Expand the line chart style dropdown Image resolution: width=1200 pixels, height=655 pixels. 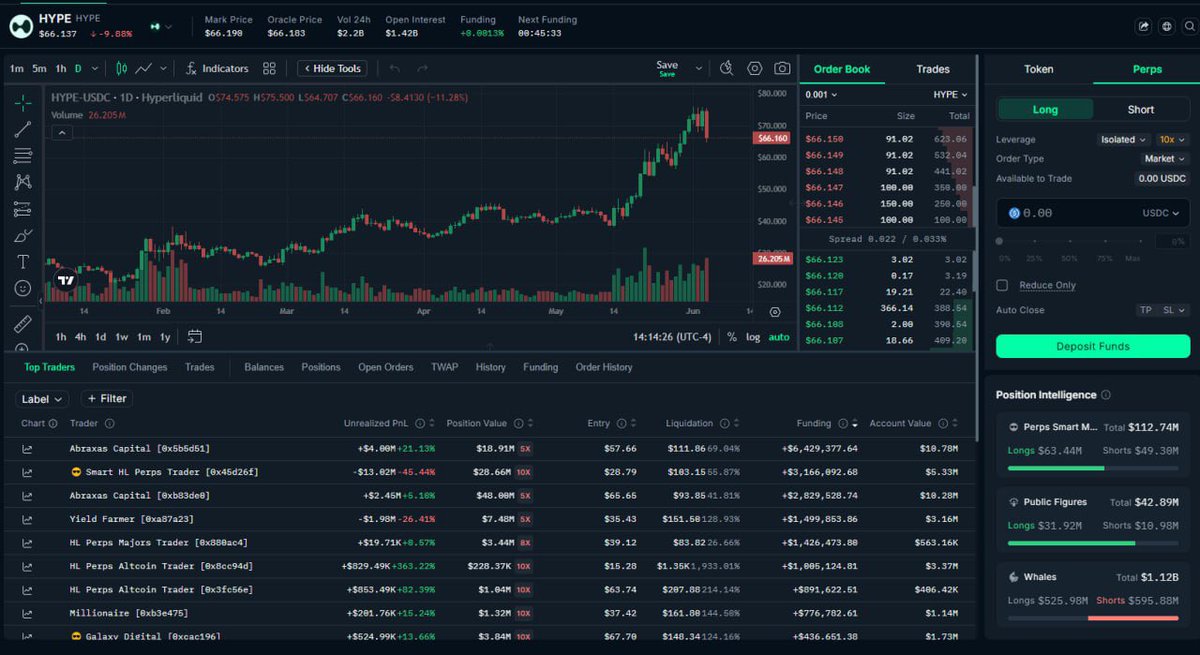pos(164,69)
